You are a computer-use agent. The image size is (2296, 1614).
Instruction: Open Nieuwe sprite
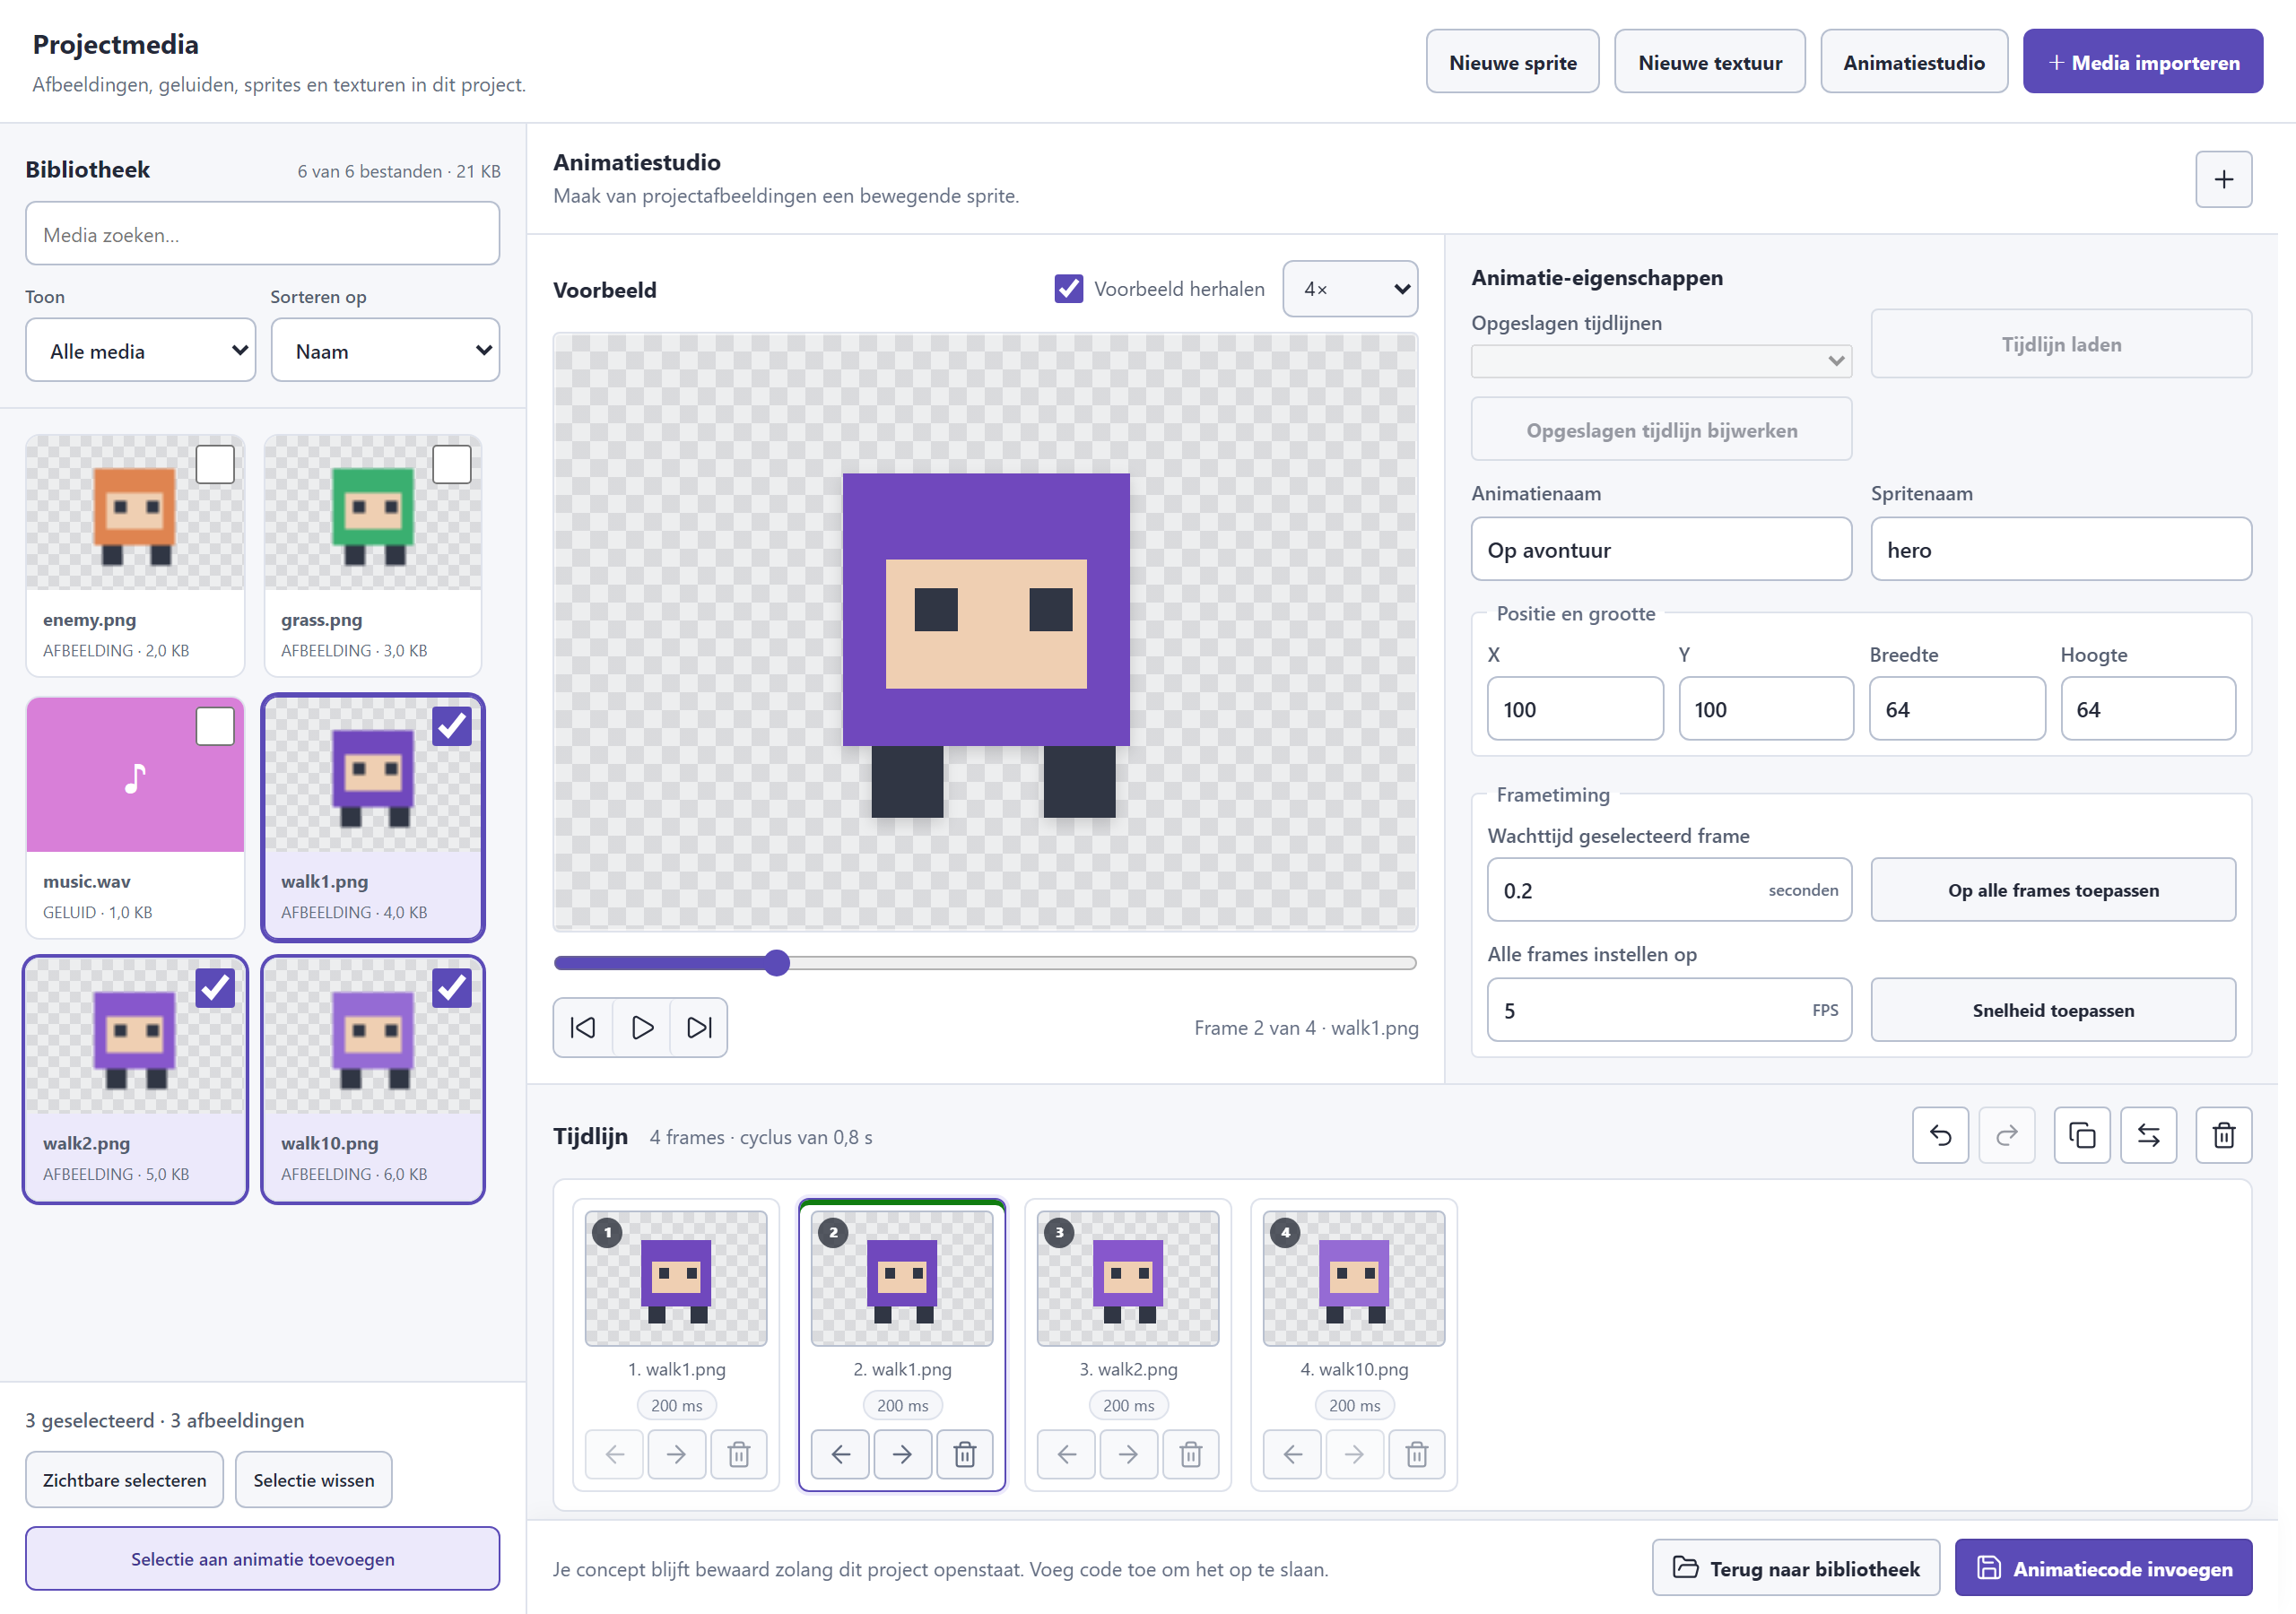click(1512, 62)
